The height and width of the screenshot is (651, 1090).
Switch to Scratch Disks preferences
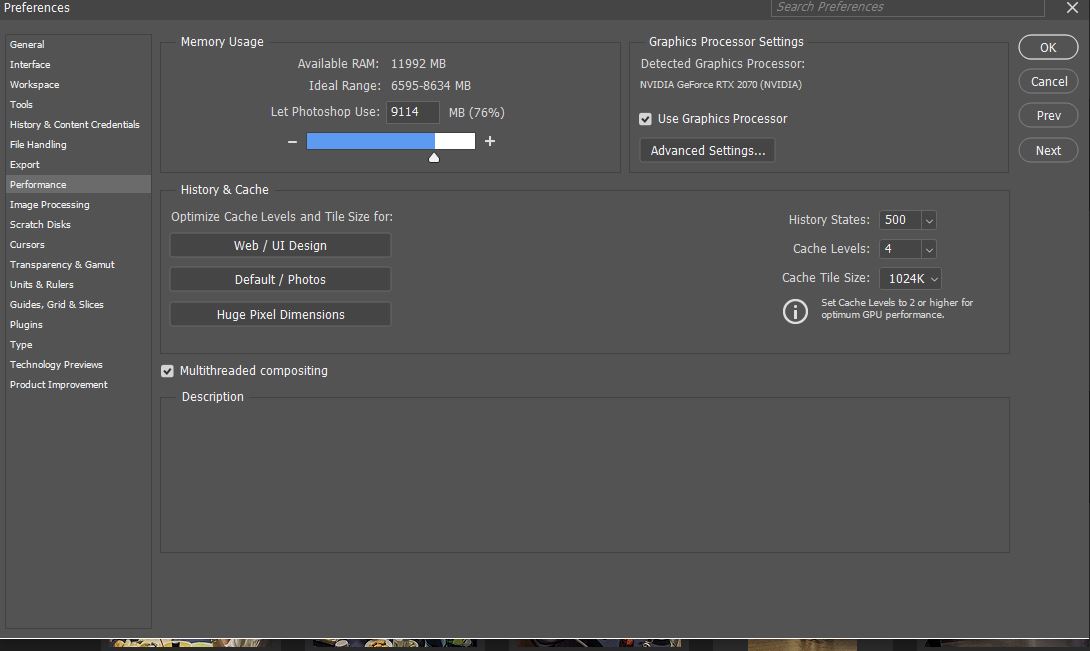40,224
